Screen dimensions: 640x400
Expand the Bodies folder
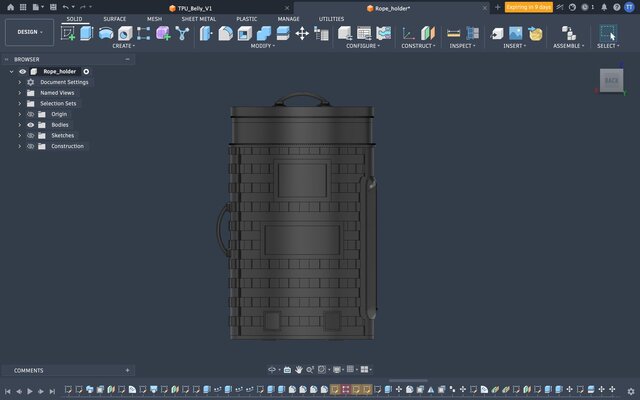point(19,125)
